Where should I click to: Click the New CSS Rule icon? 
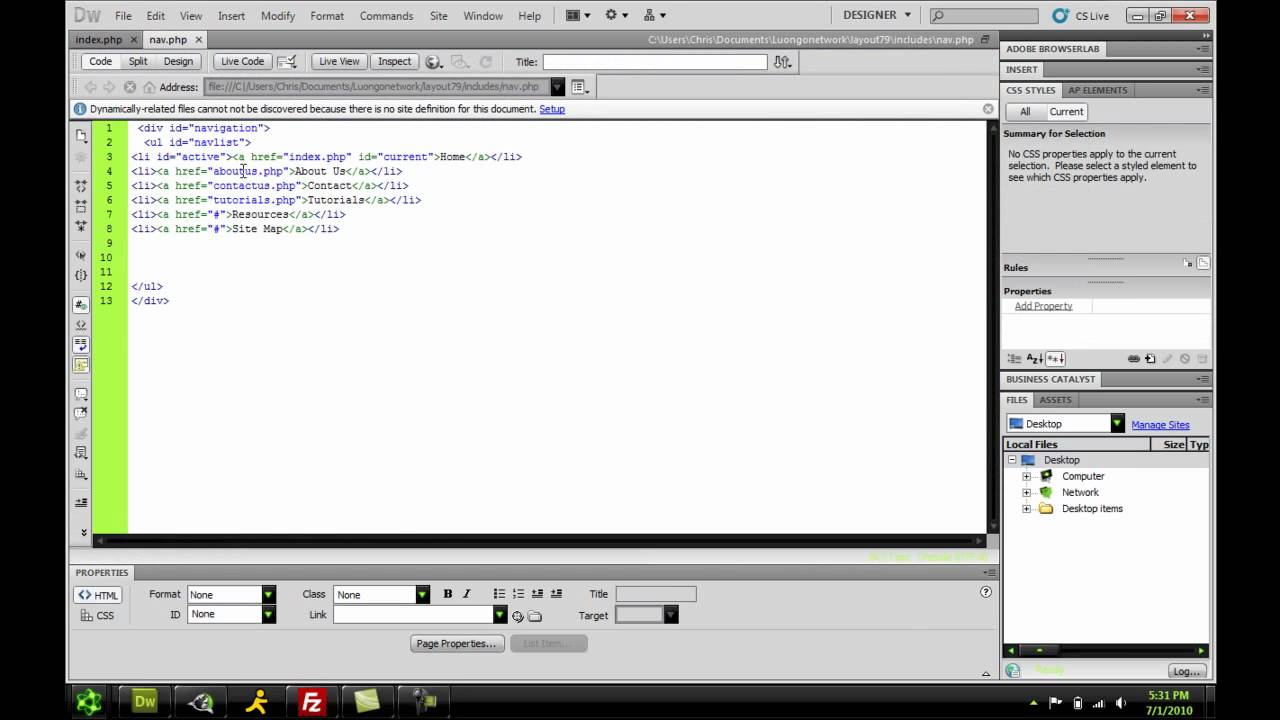pyautogui.click(x=1150, y=358)
